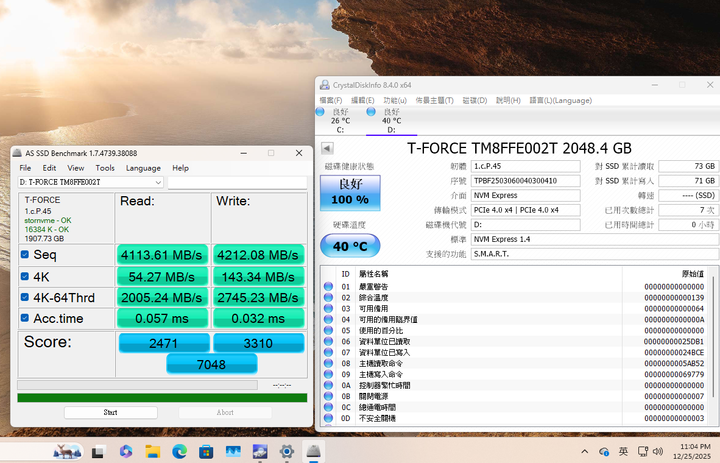Open File Explorer from the taskbar
Viewport: 720px width, 463px height.
click(152, 452)
